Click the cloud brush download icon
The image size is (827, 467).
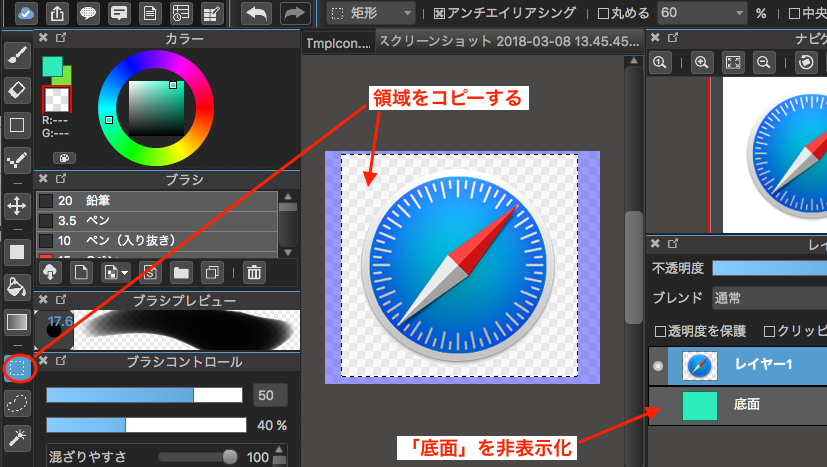point(50,272)
